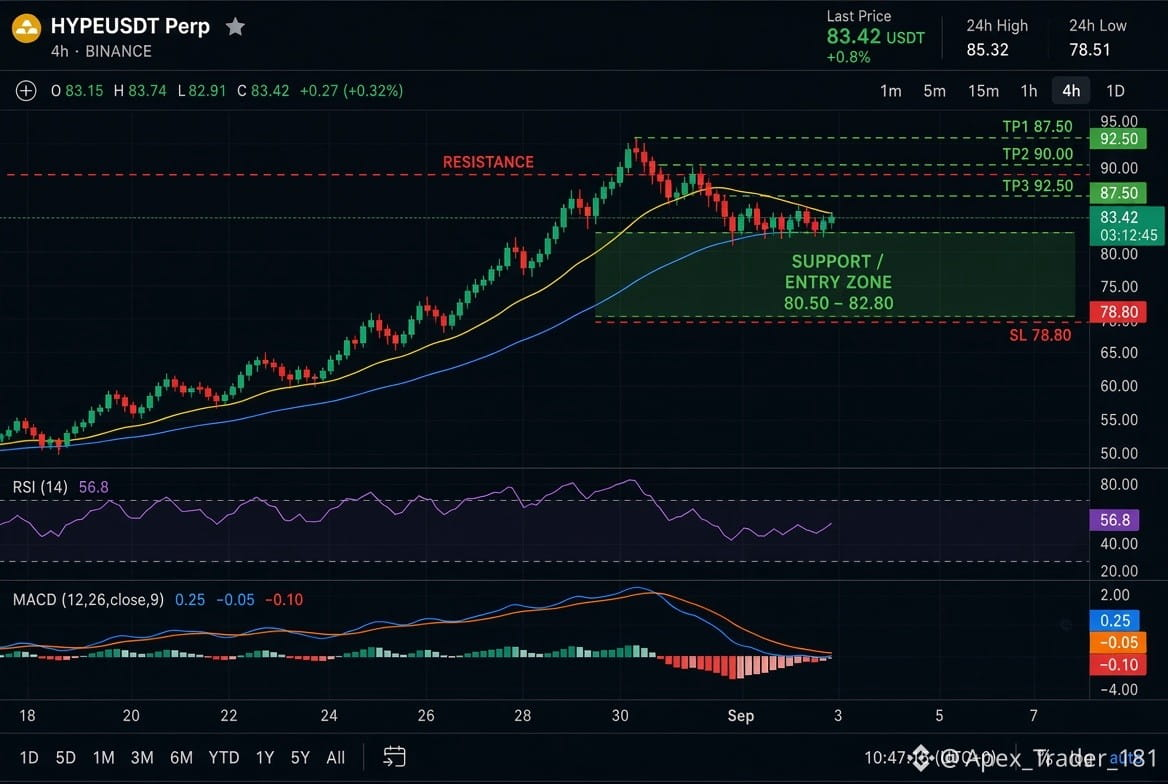The height and width of the screenshot is (784, 1168).
Task: Select the 1h timeframe
Action: coord(1029,91)
